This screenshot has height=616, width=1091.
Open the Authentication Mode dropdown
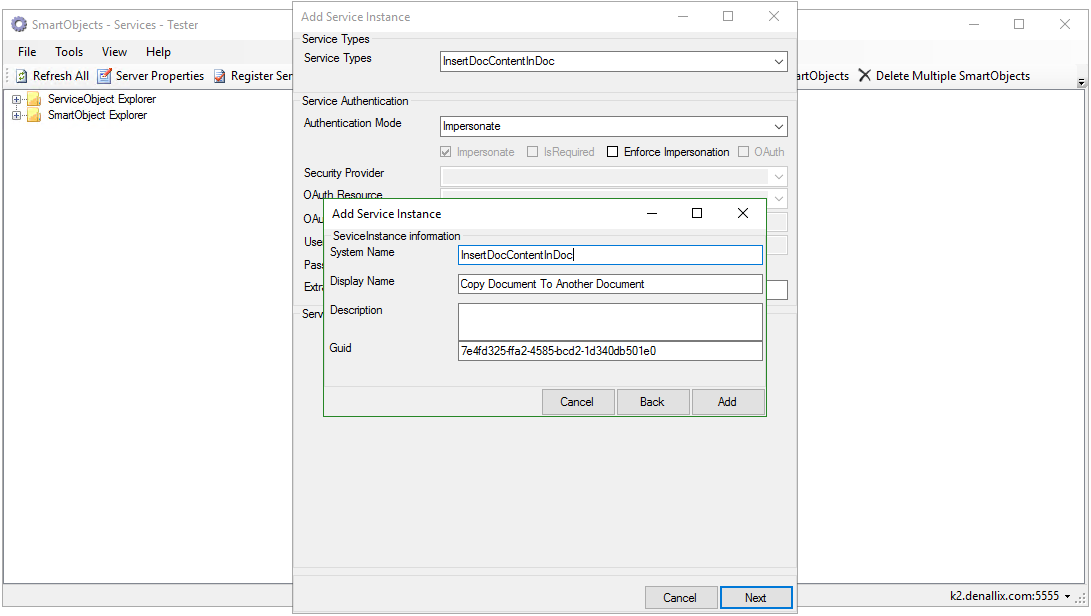779,127
